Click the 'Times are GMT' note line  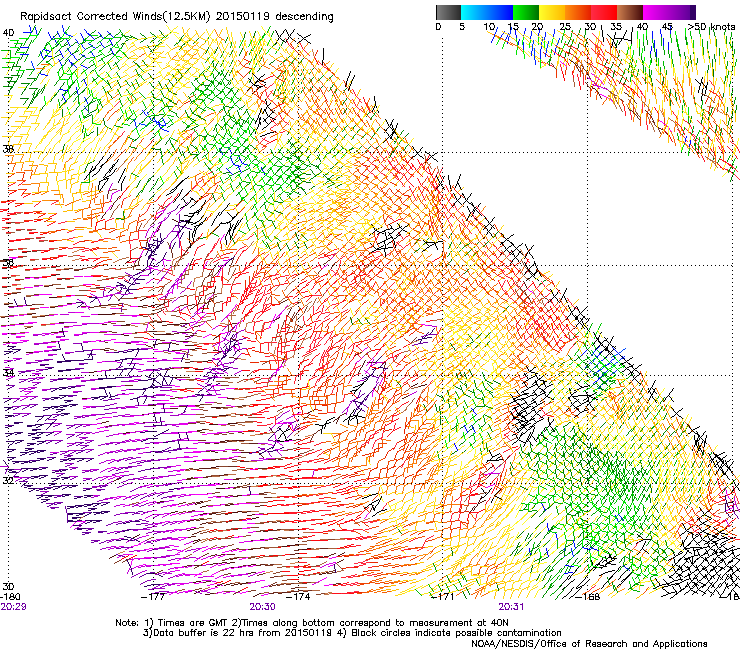pyautogui.click(x=312, y=623)
